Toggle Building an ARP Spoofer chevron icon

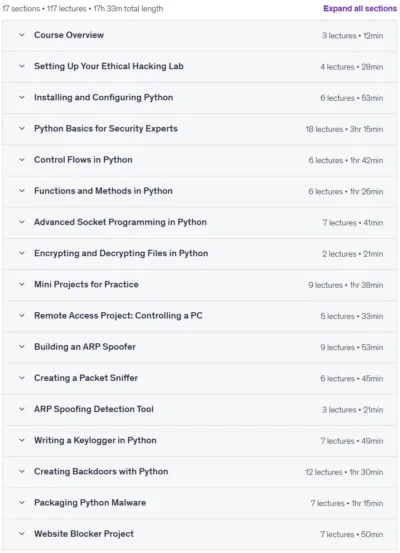click(x=22, y=347)
